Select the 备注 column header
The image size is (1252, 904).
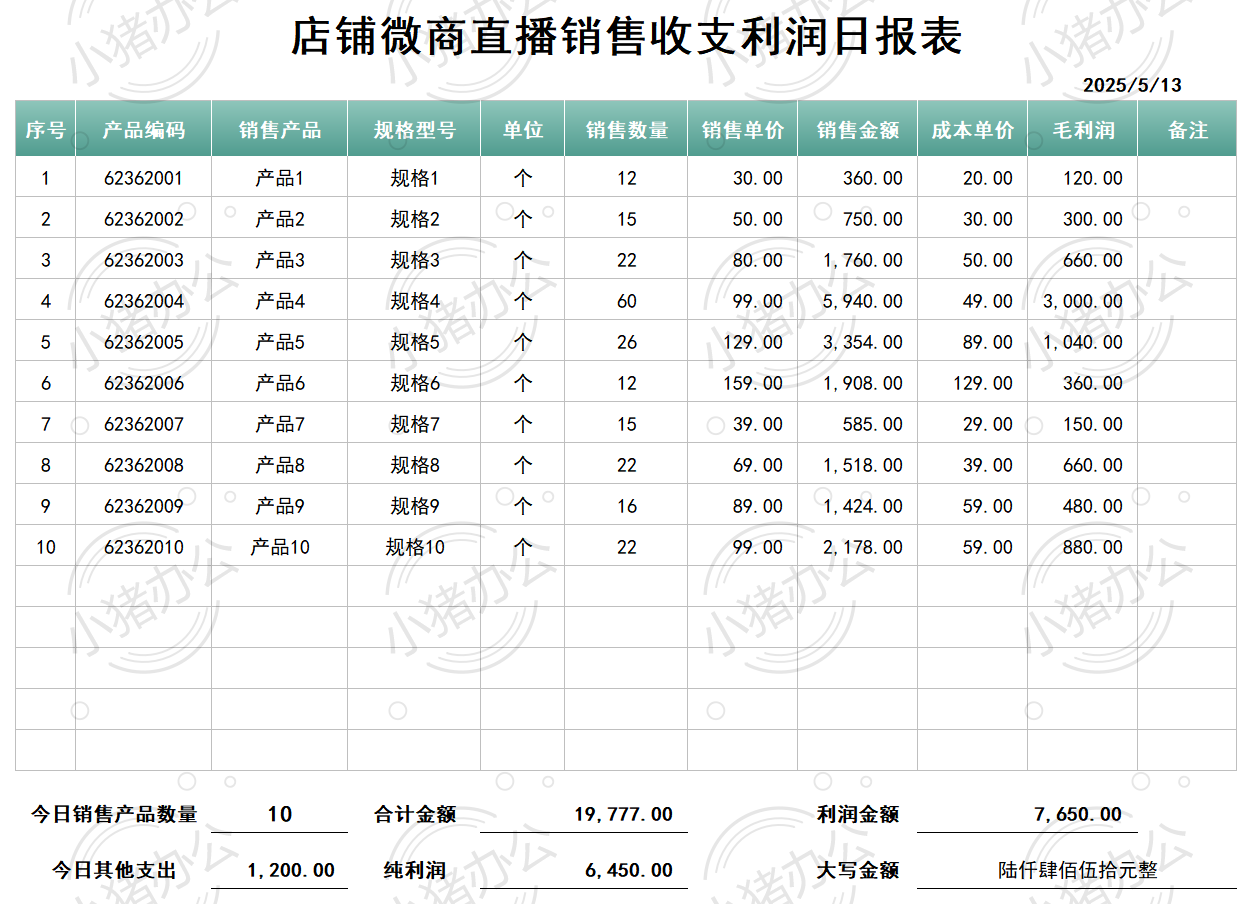[1187, 129]
